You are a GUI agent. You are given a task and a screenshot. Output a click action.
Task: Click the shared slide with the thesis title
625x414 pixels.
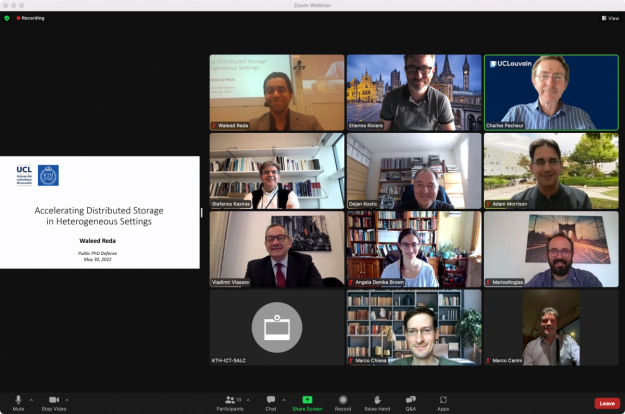click(x=99, y=211)
